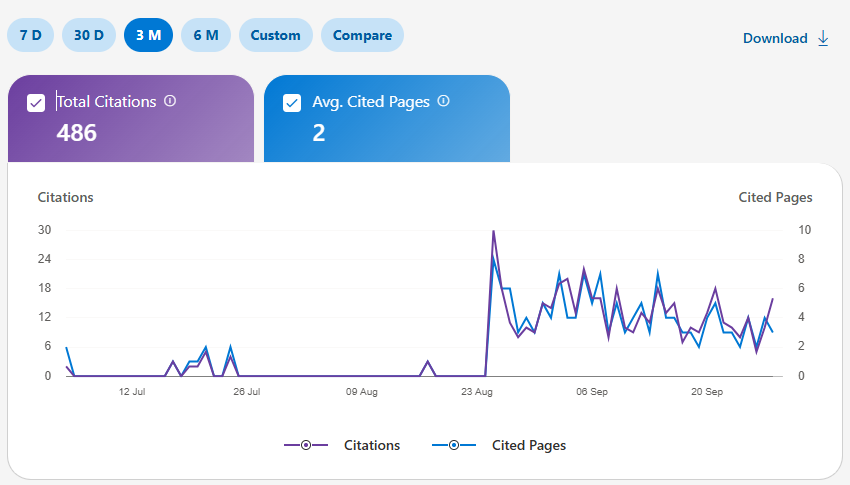Click the 12 Jul axis label
The width and height of the screenshot is (850, 485).
[x=132, y=392]
